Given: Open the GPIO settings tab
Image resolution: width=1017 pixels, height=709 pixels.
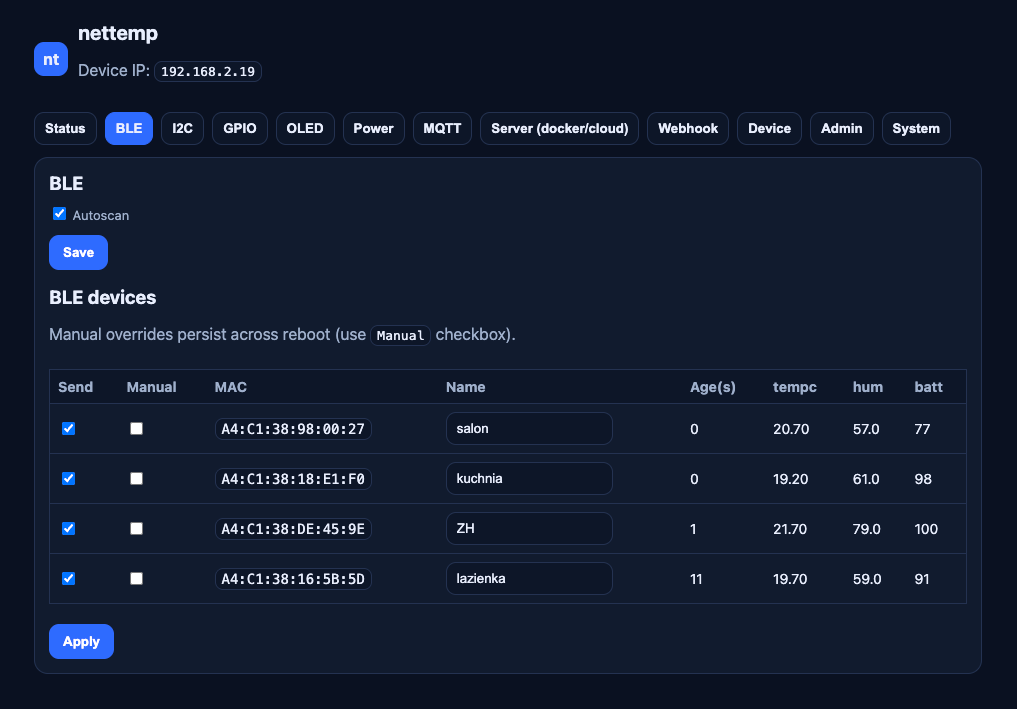Looking at the screenshot, I should click(240, 129).
